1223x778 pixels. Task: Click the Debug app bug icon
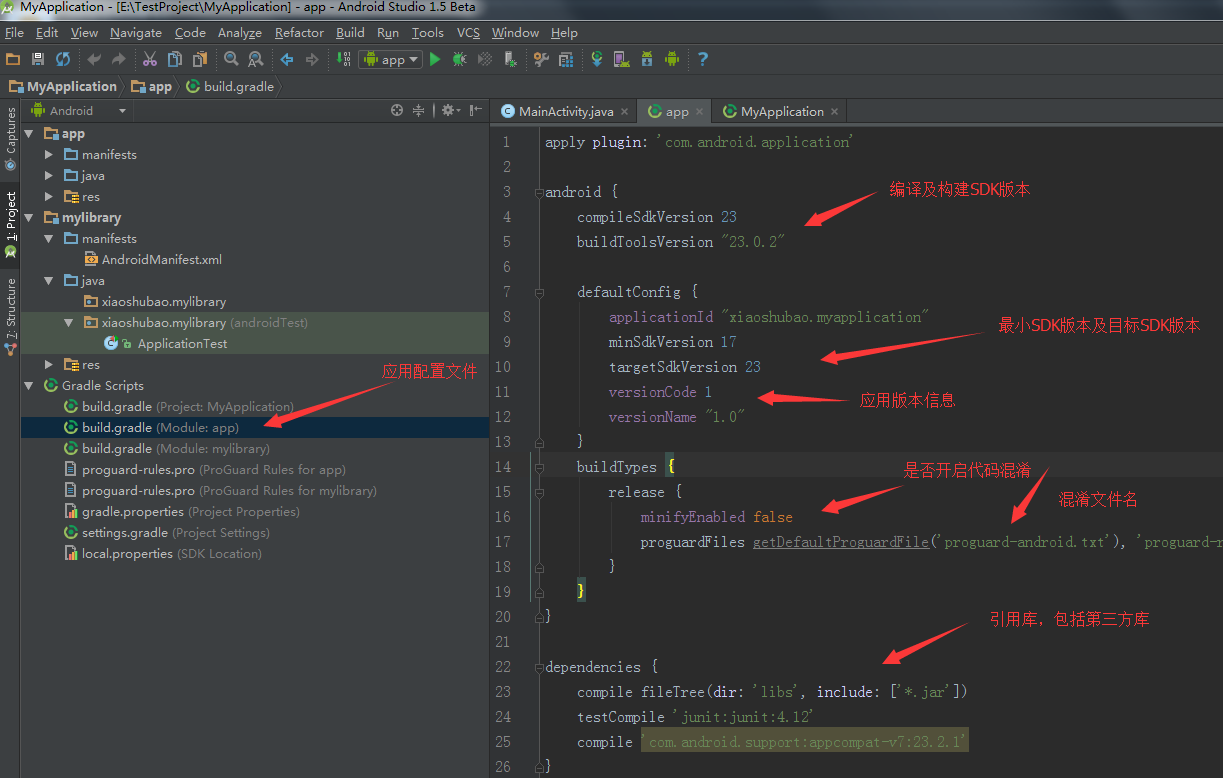coord(459,60)
